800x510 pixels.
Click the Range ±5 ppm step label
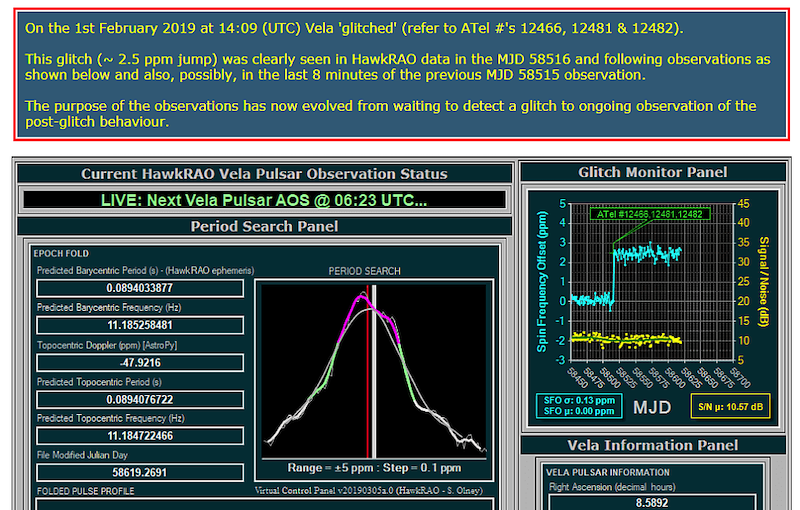click(x=371, y=467)
